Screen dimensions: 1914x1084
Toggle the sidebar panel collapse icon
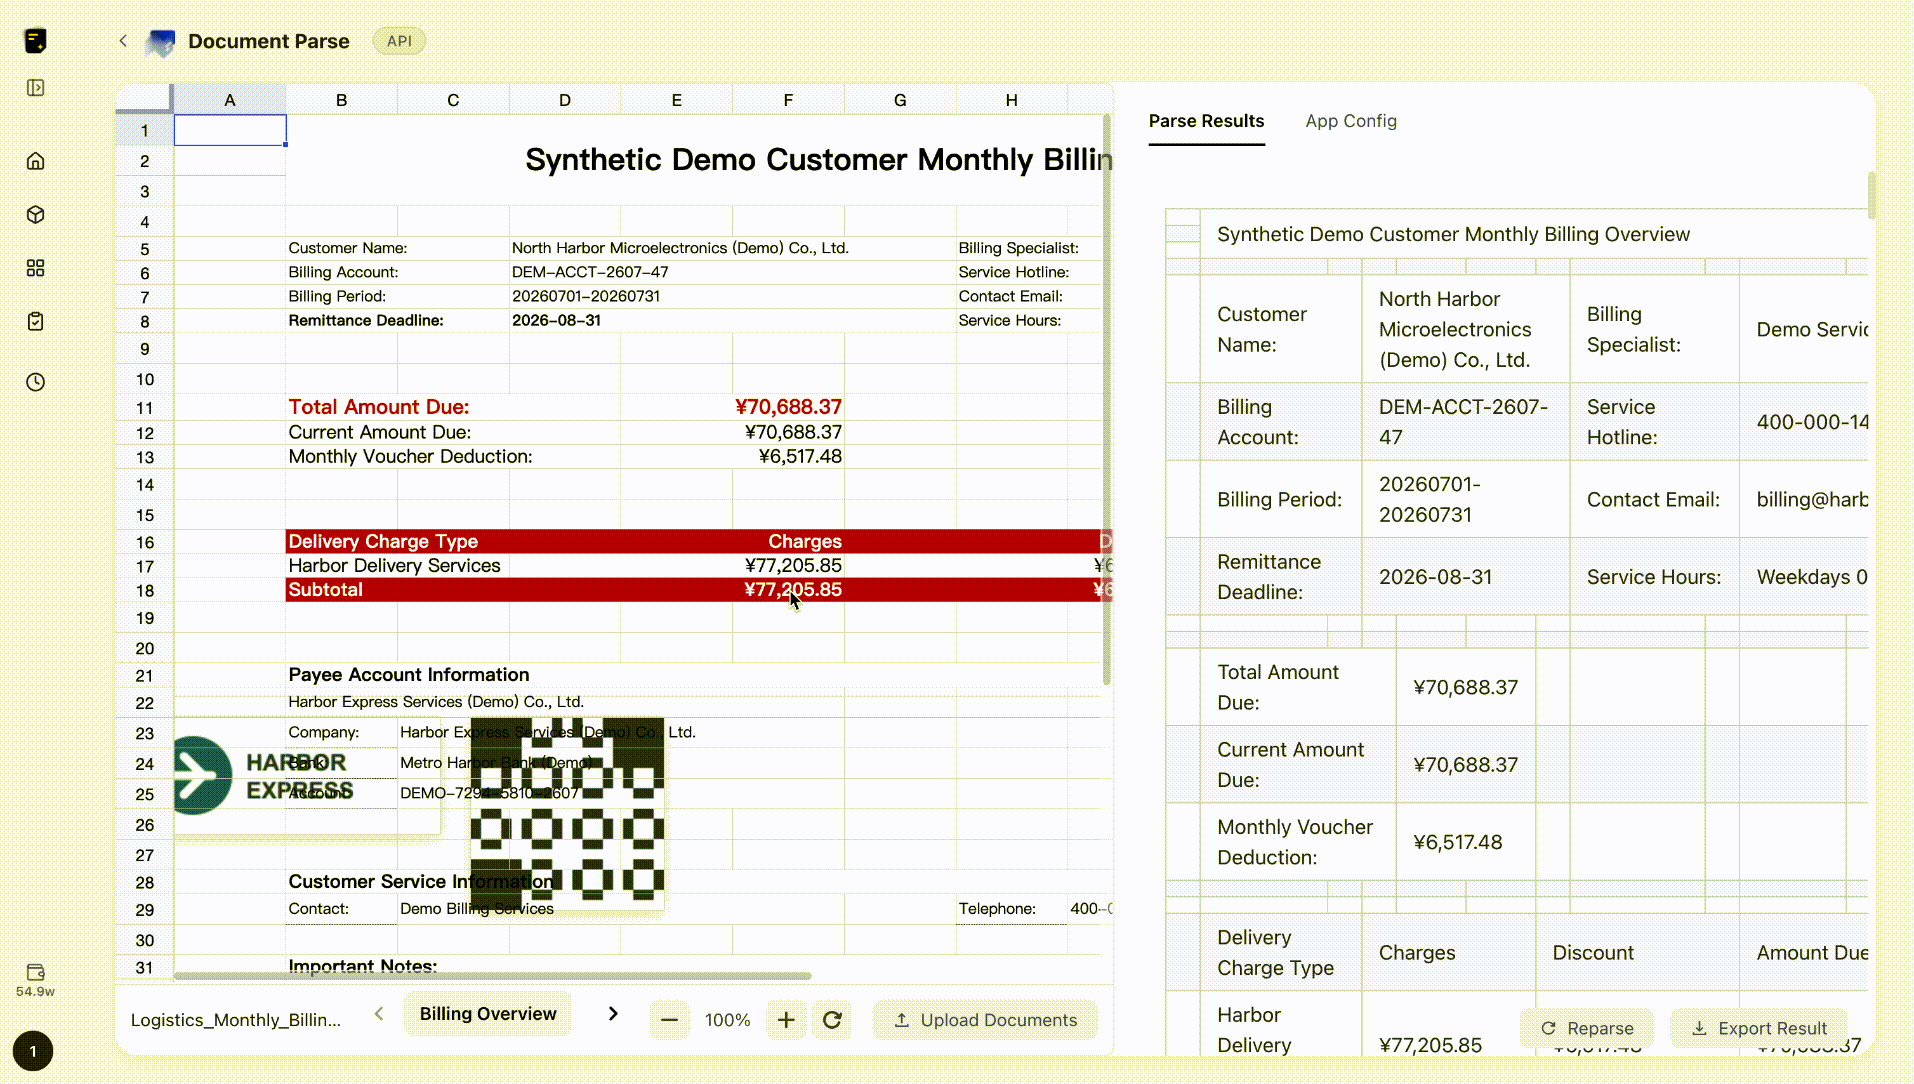pos(36,88)
